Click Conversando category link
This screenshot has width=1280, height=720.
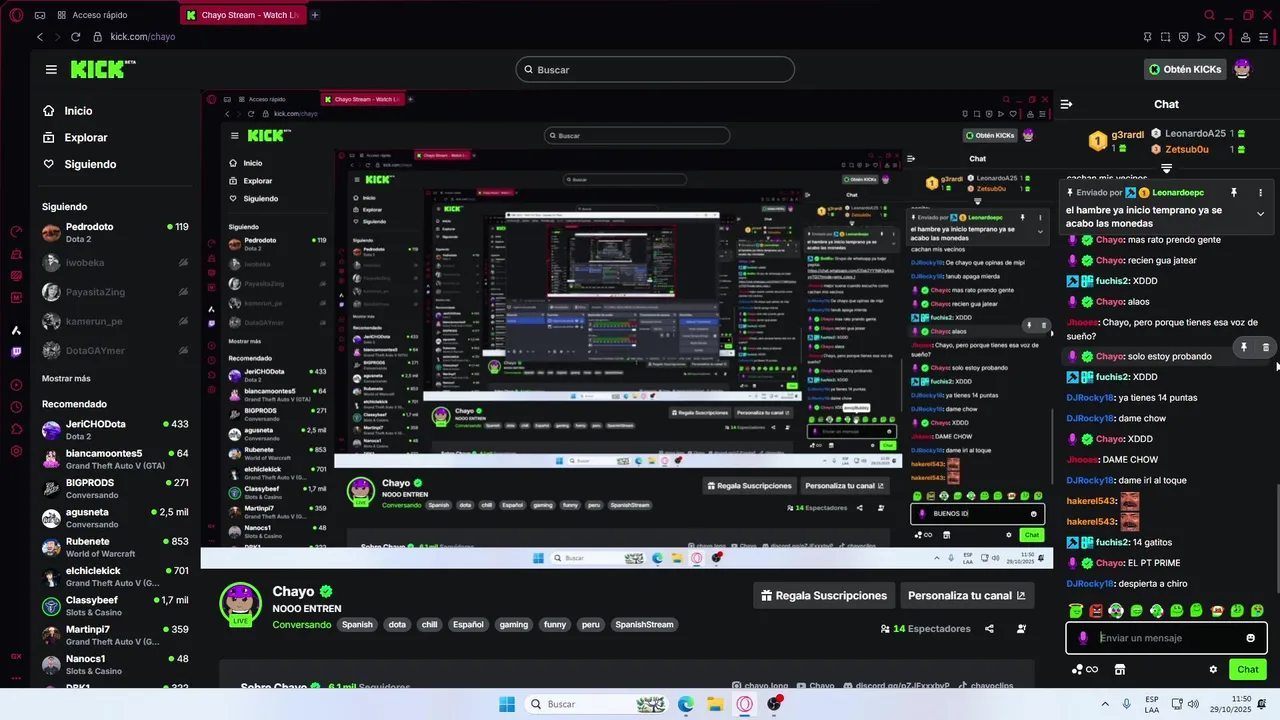(301, 625)
